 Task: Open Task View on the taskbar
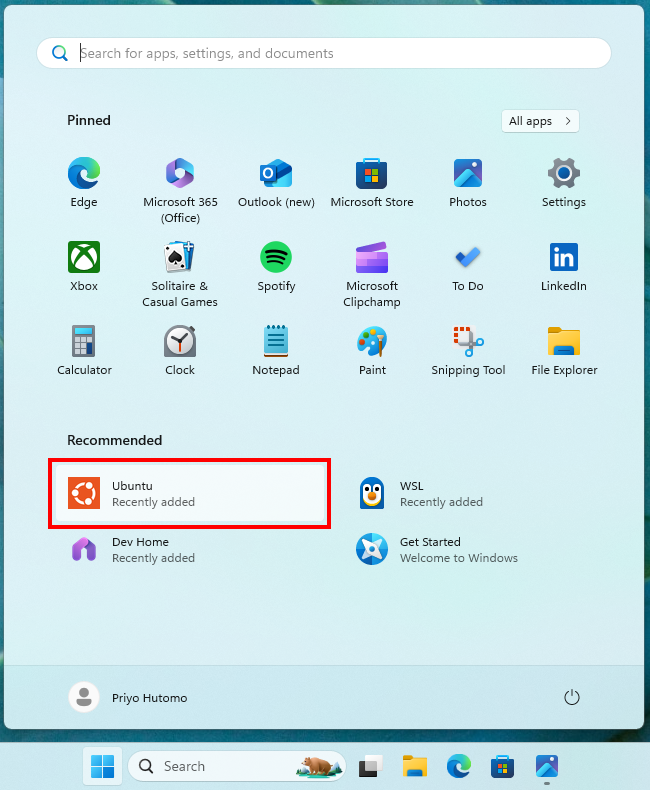(370, 766)
